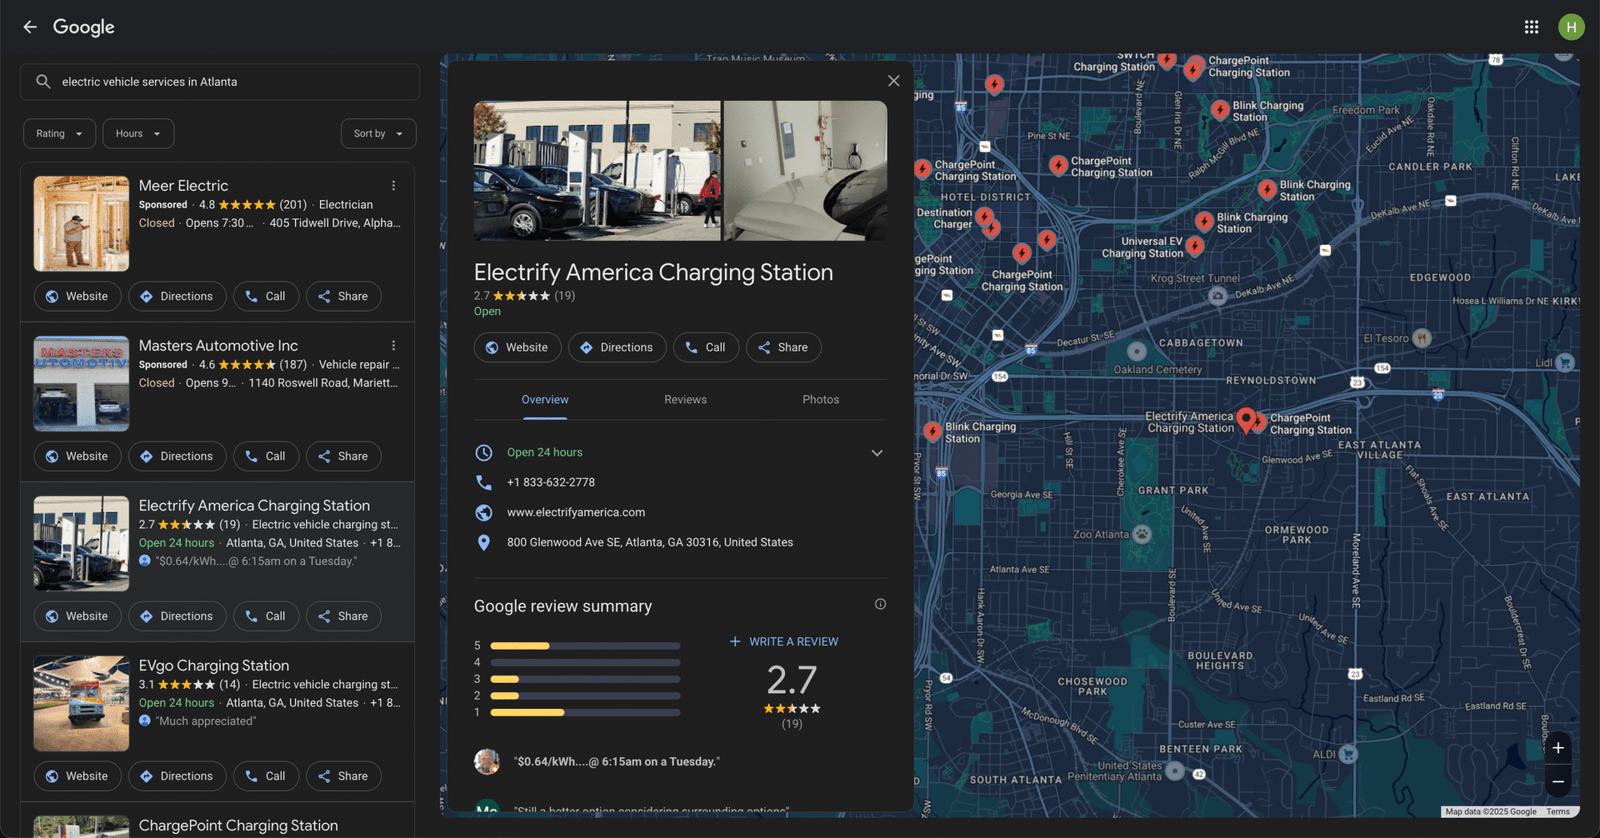Click the 3-star rating bar
The height and width of the screenshot is (838, 1600).
click(585, 679)
